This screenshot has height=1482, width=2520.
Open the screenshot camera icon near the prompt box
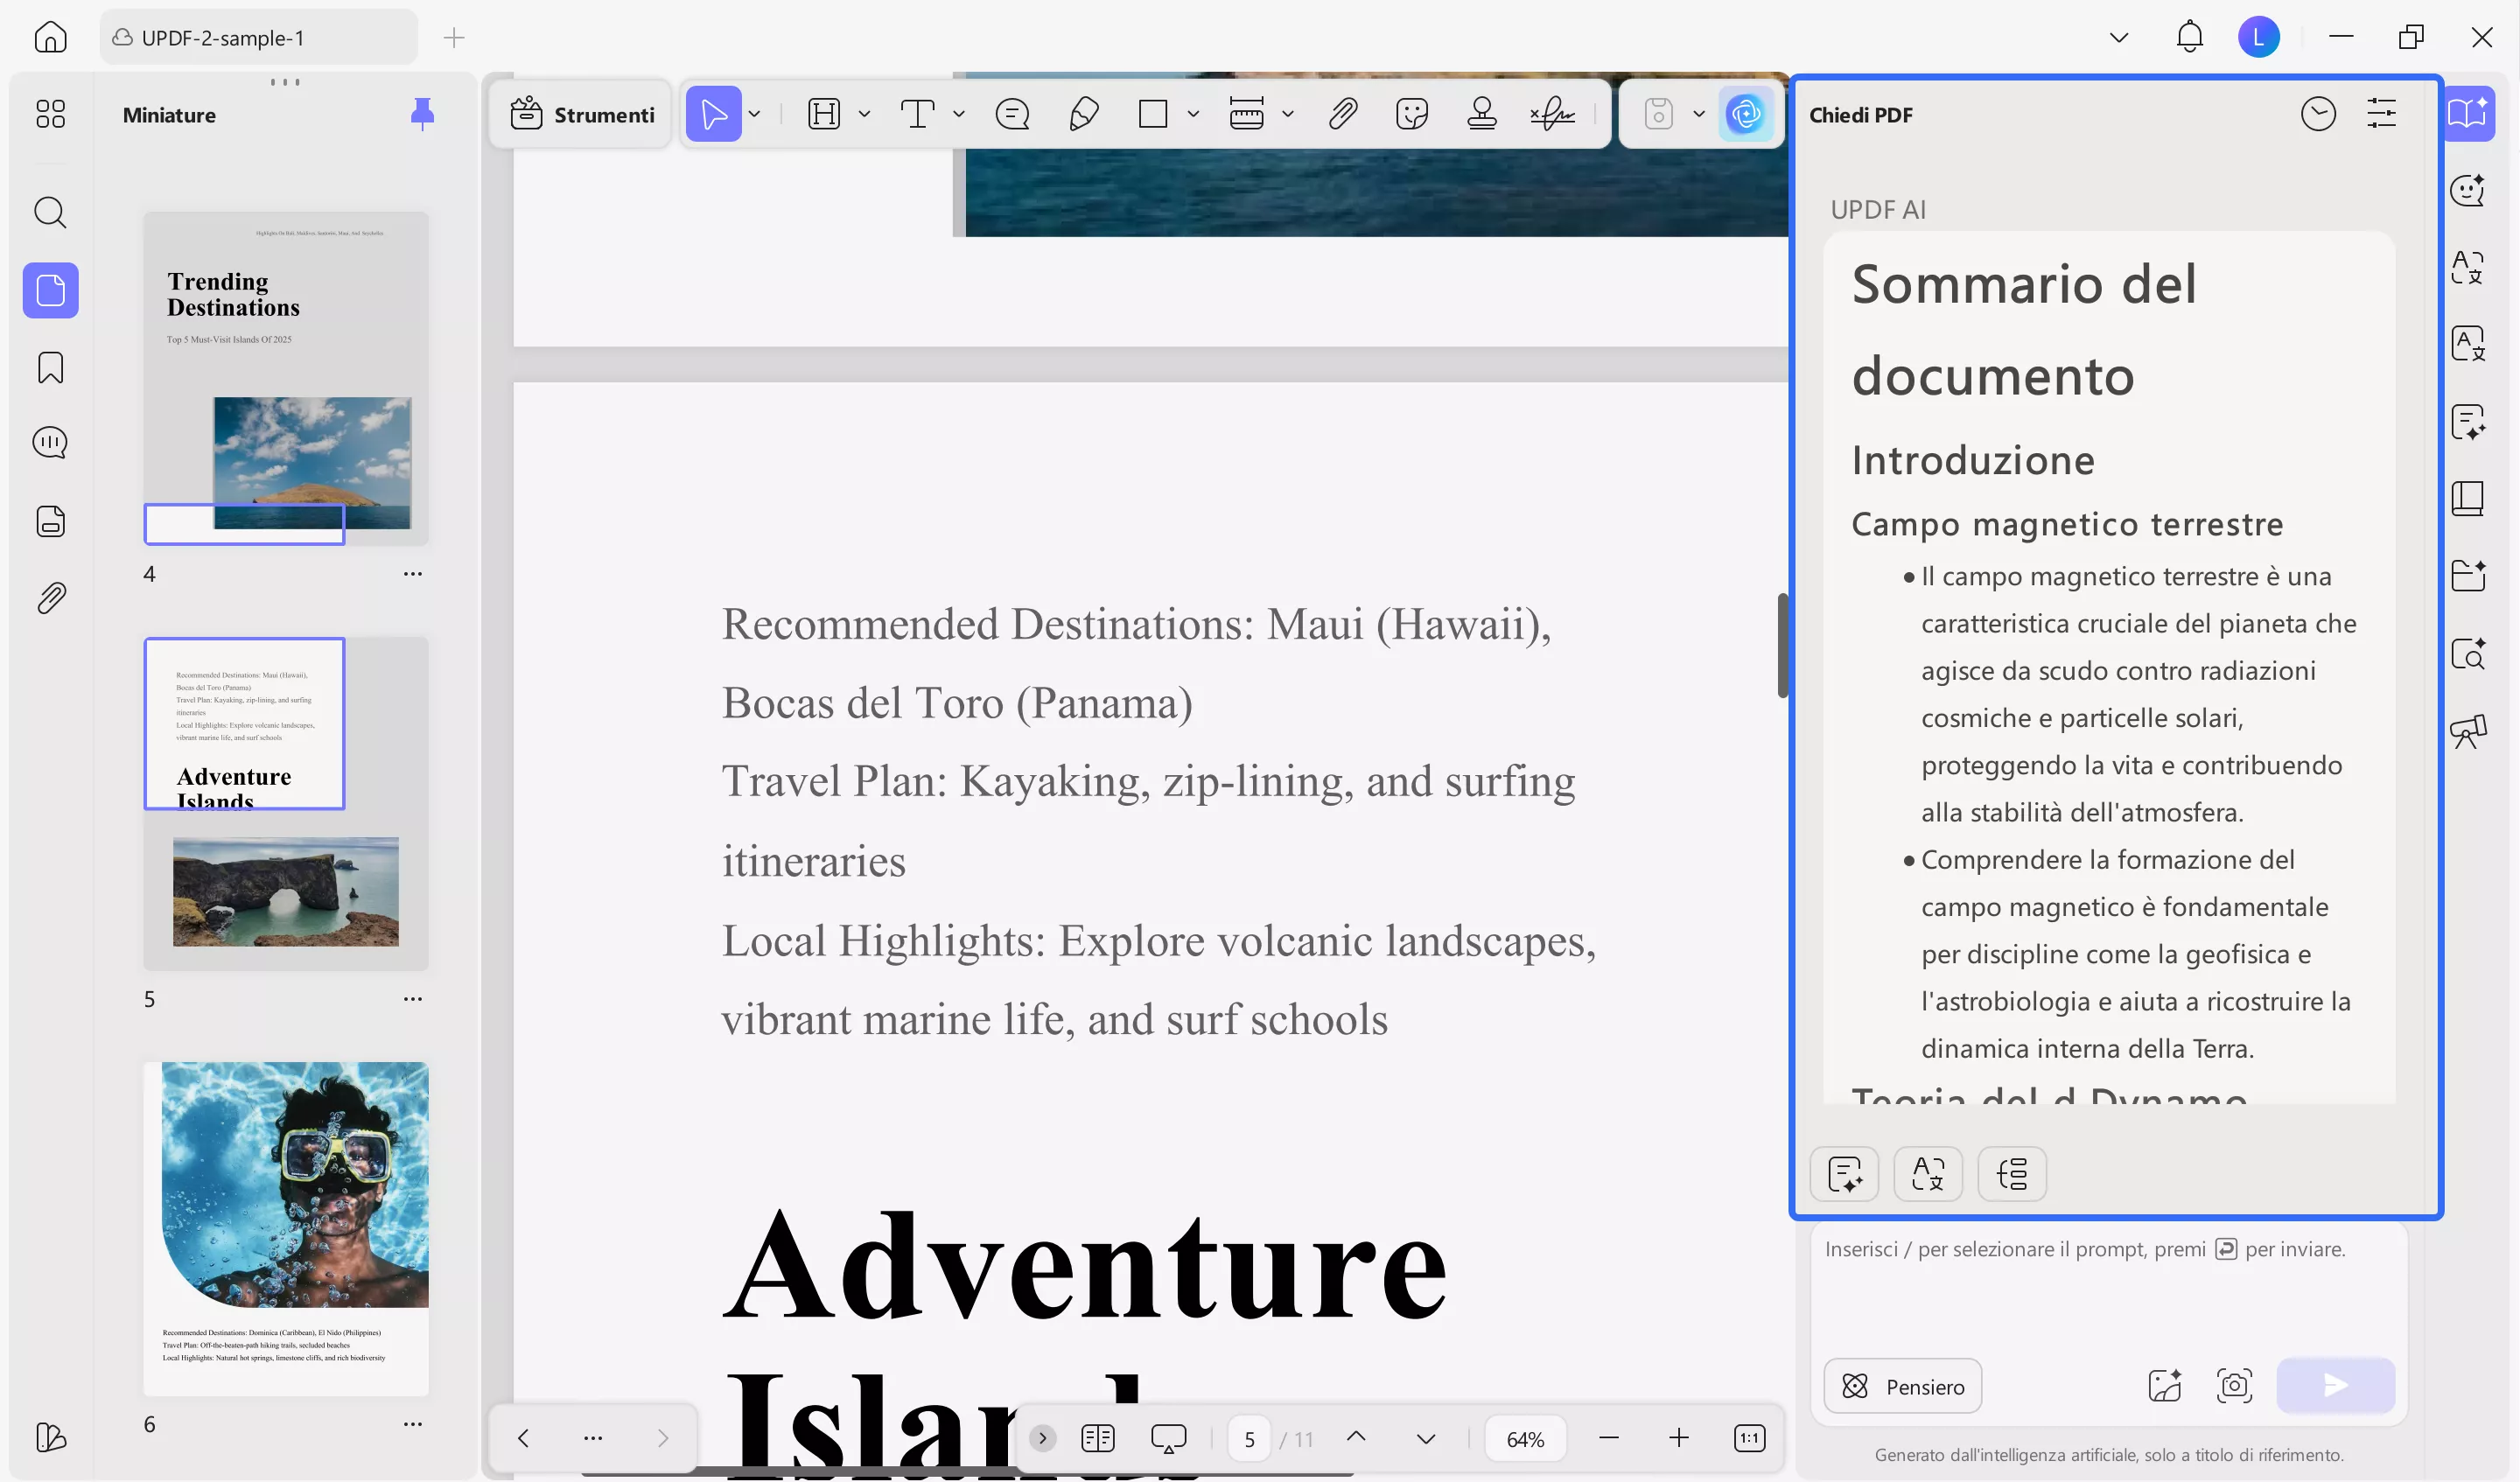(2235, 1386)
